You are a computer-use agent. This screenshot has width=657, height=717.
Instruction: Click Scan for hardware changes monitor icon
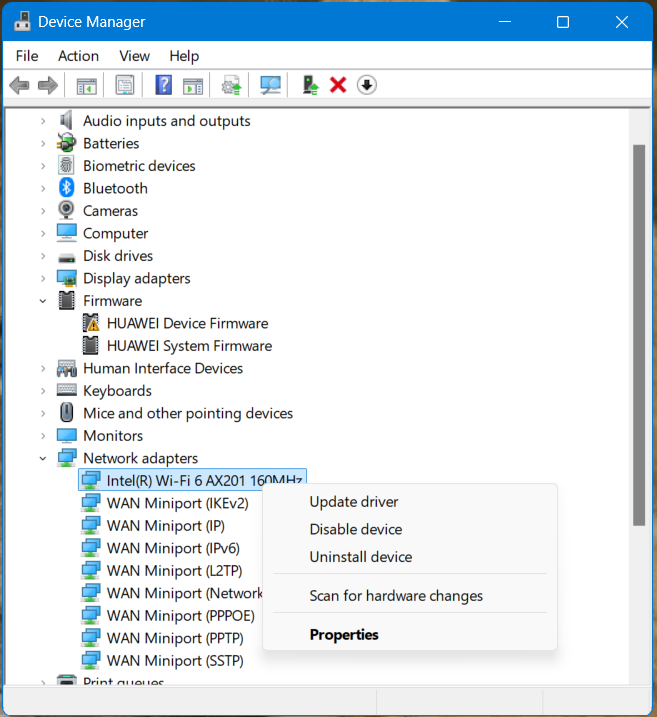pos(270,85)
